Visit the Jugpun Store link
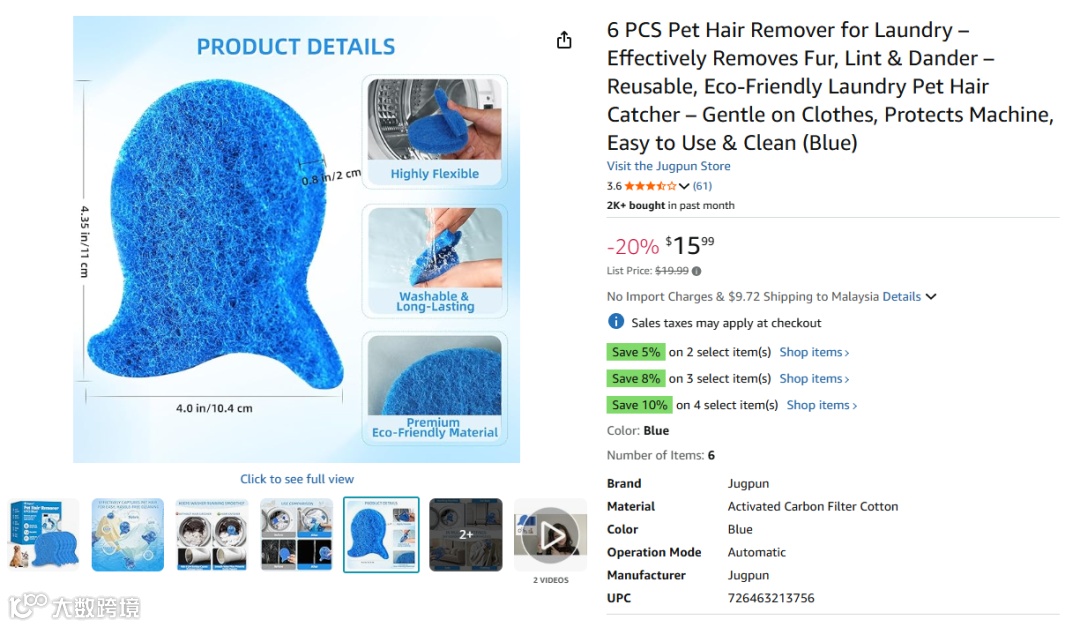The width and height of the screenshot is (1080, 627). point(668,166)
